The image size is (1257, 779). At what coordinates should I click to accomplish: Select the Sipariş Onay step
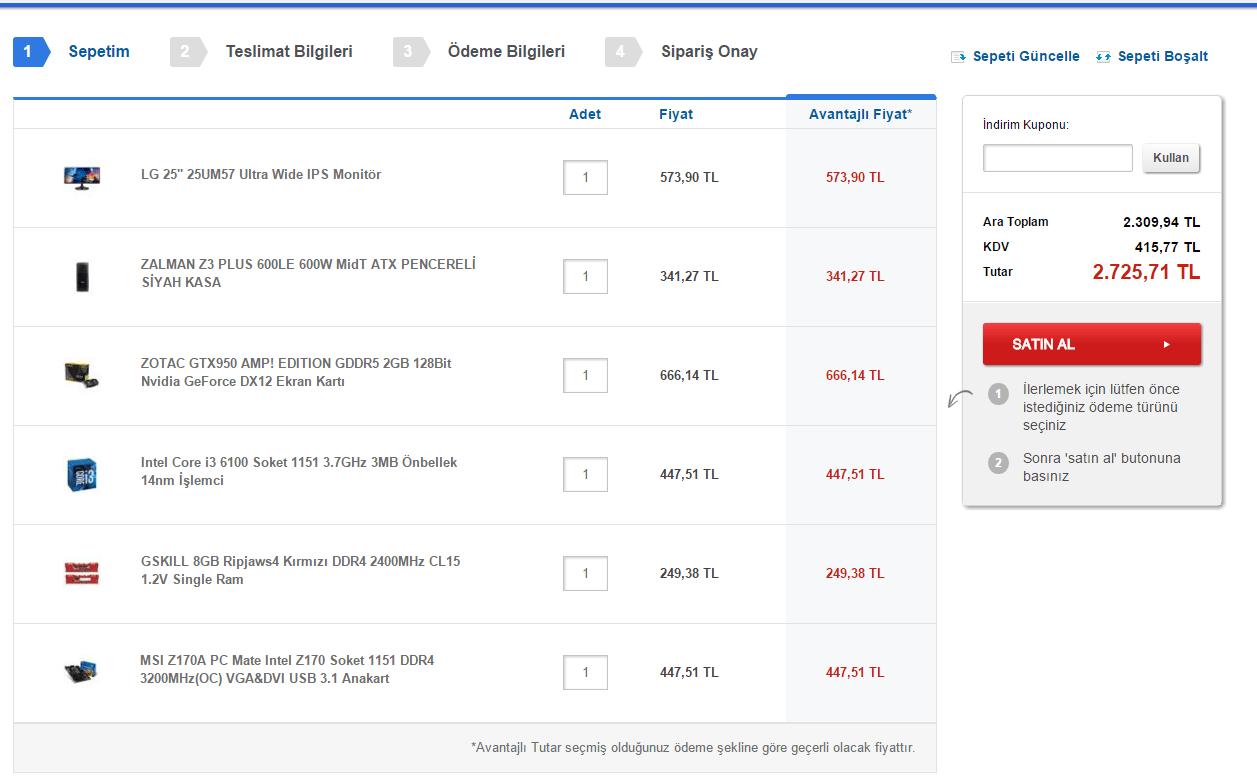[709, 51]
